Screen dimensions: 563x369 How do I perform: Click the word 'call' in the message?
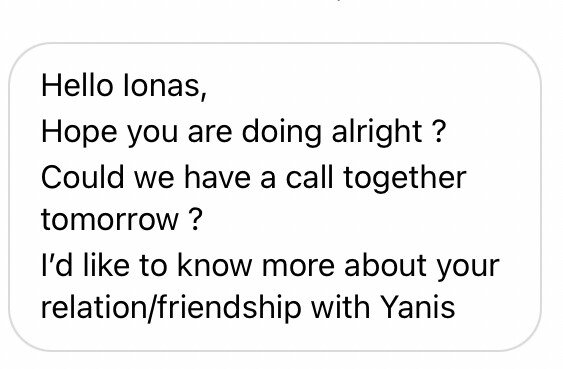(310, 177)
